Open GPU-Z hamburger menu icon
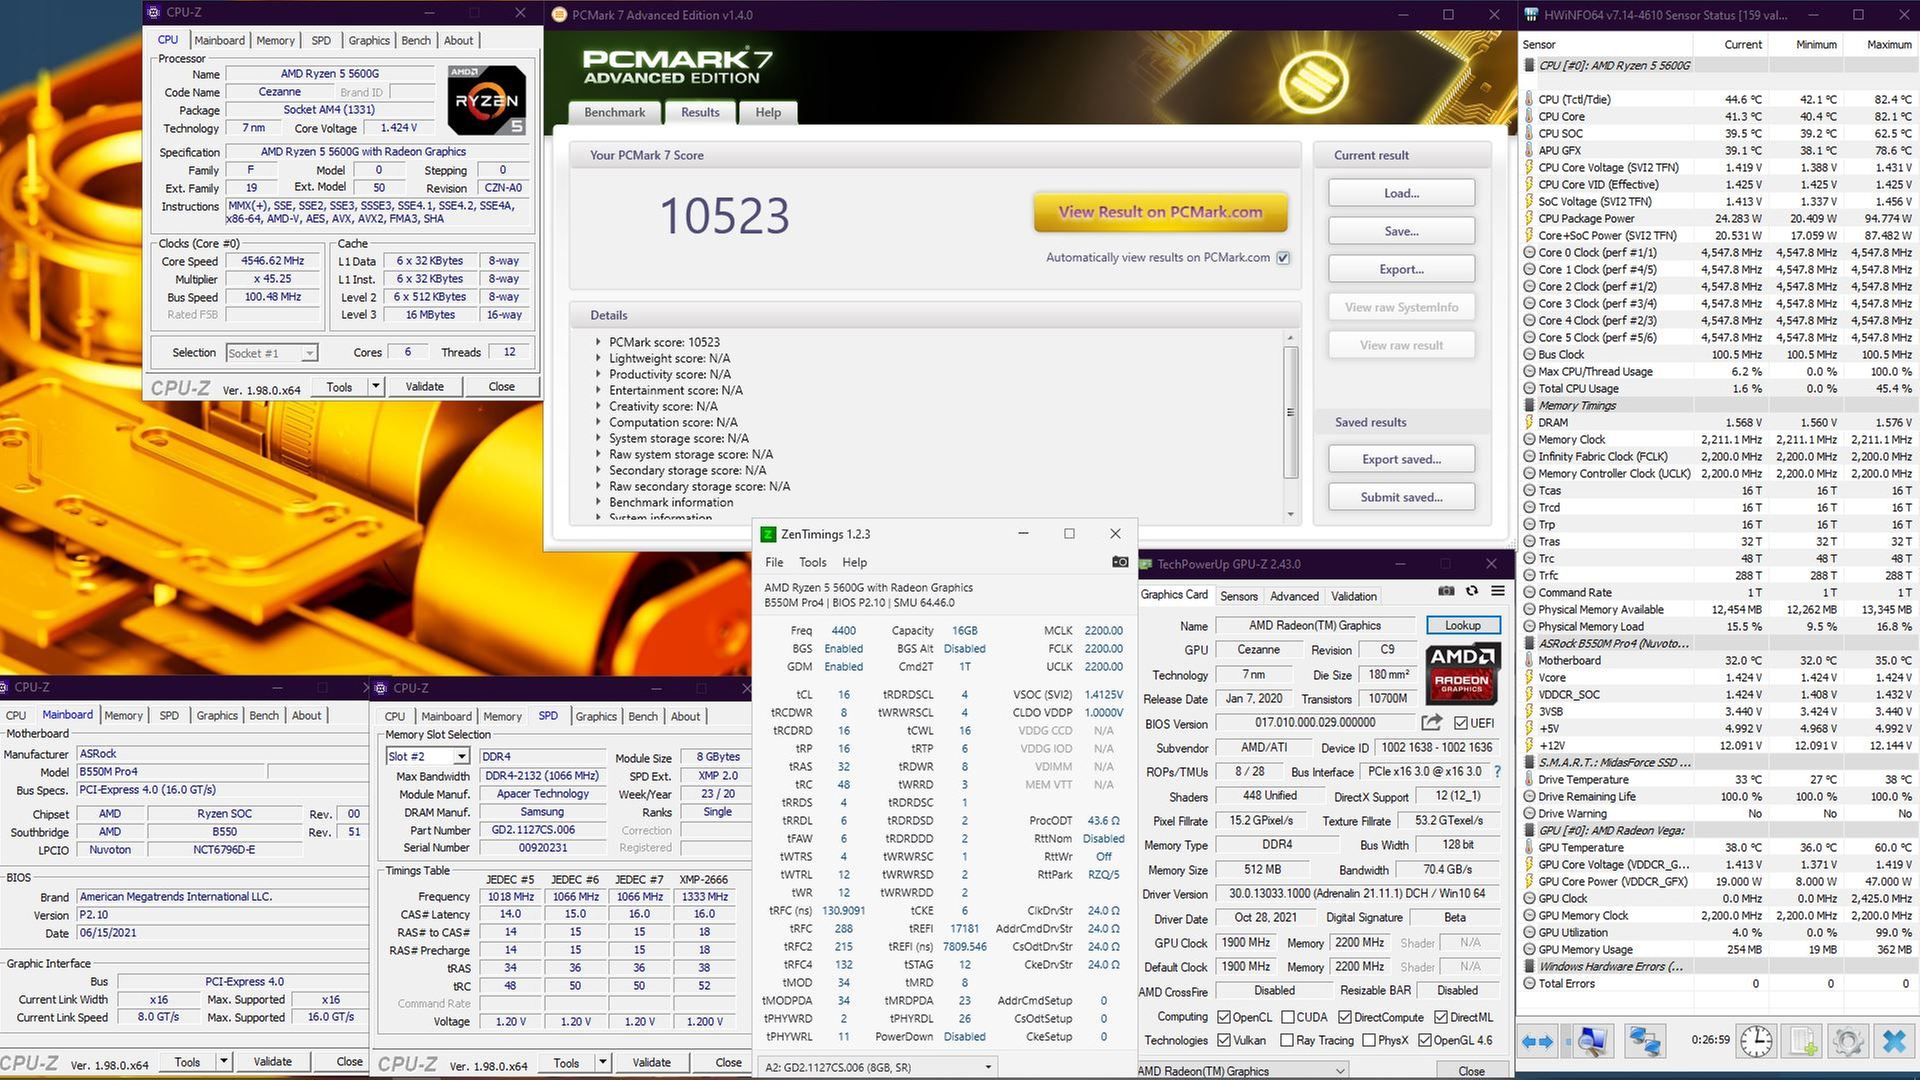 coord(1497,591)
